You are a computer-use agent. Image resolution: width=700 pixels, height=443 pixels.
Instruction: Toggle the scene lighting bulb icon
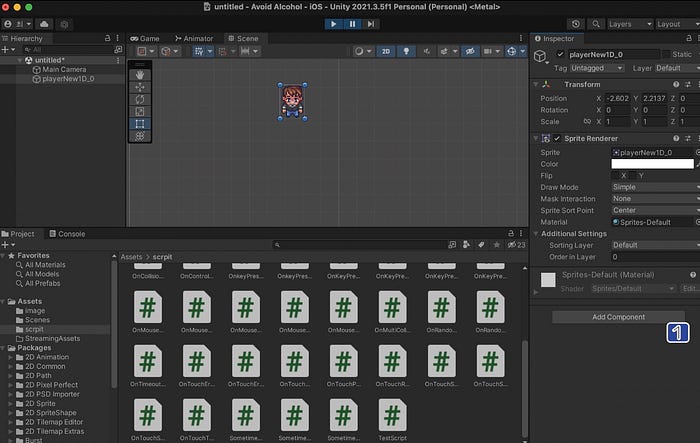[406, 51]
